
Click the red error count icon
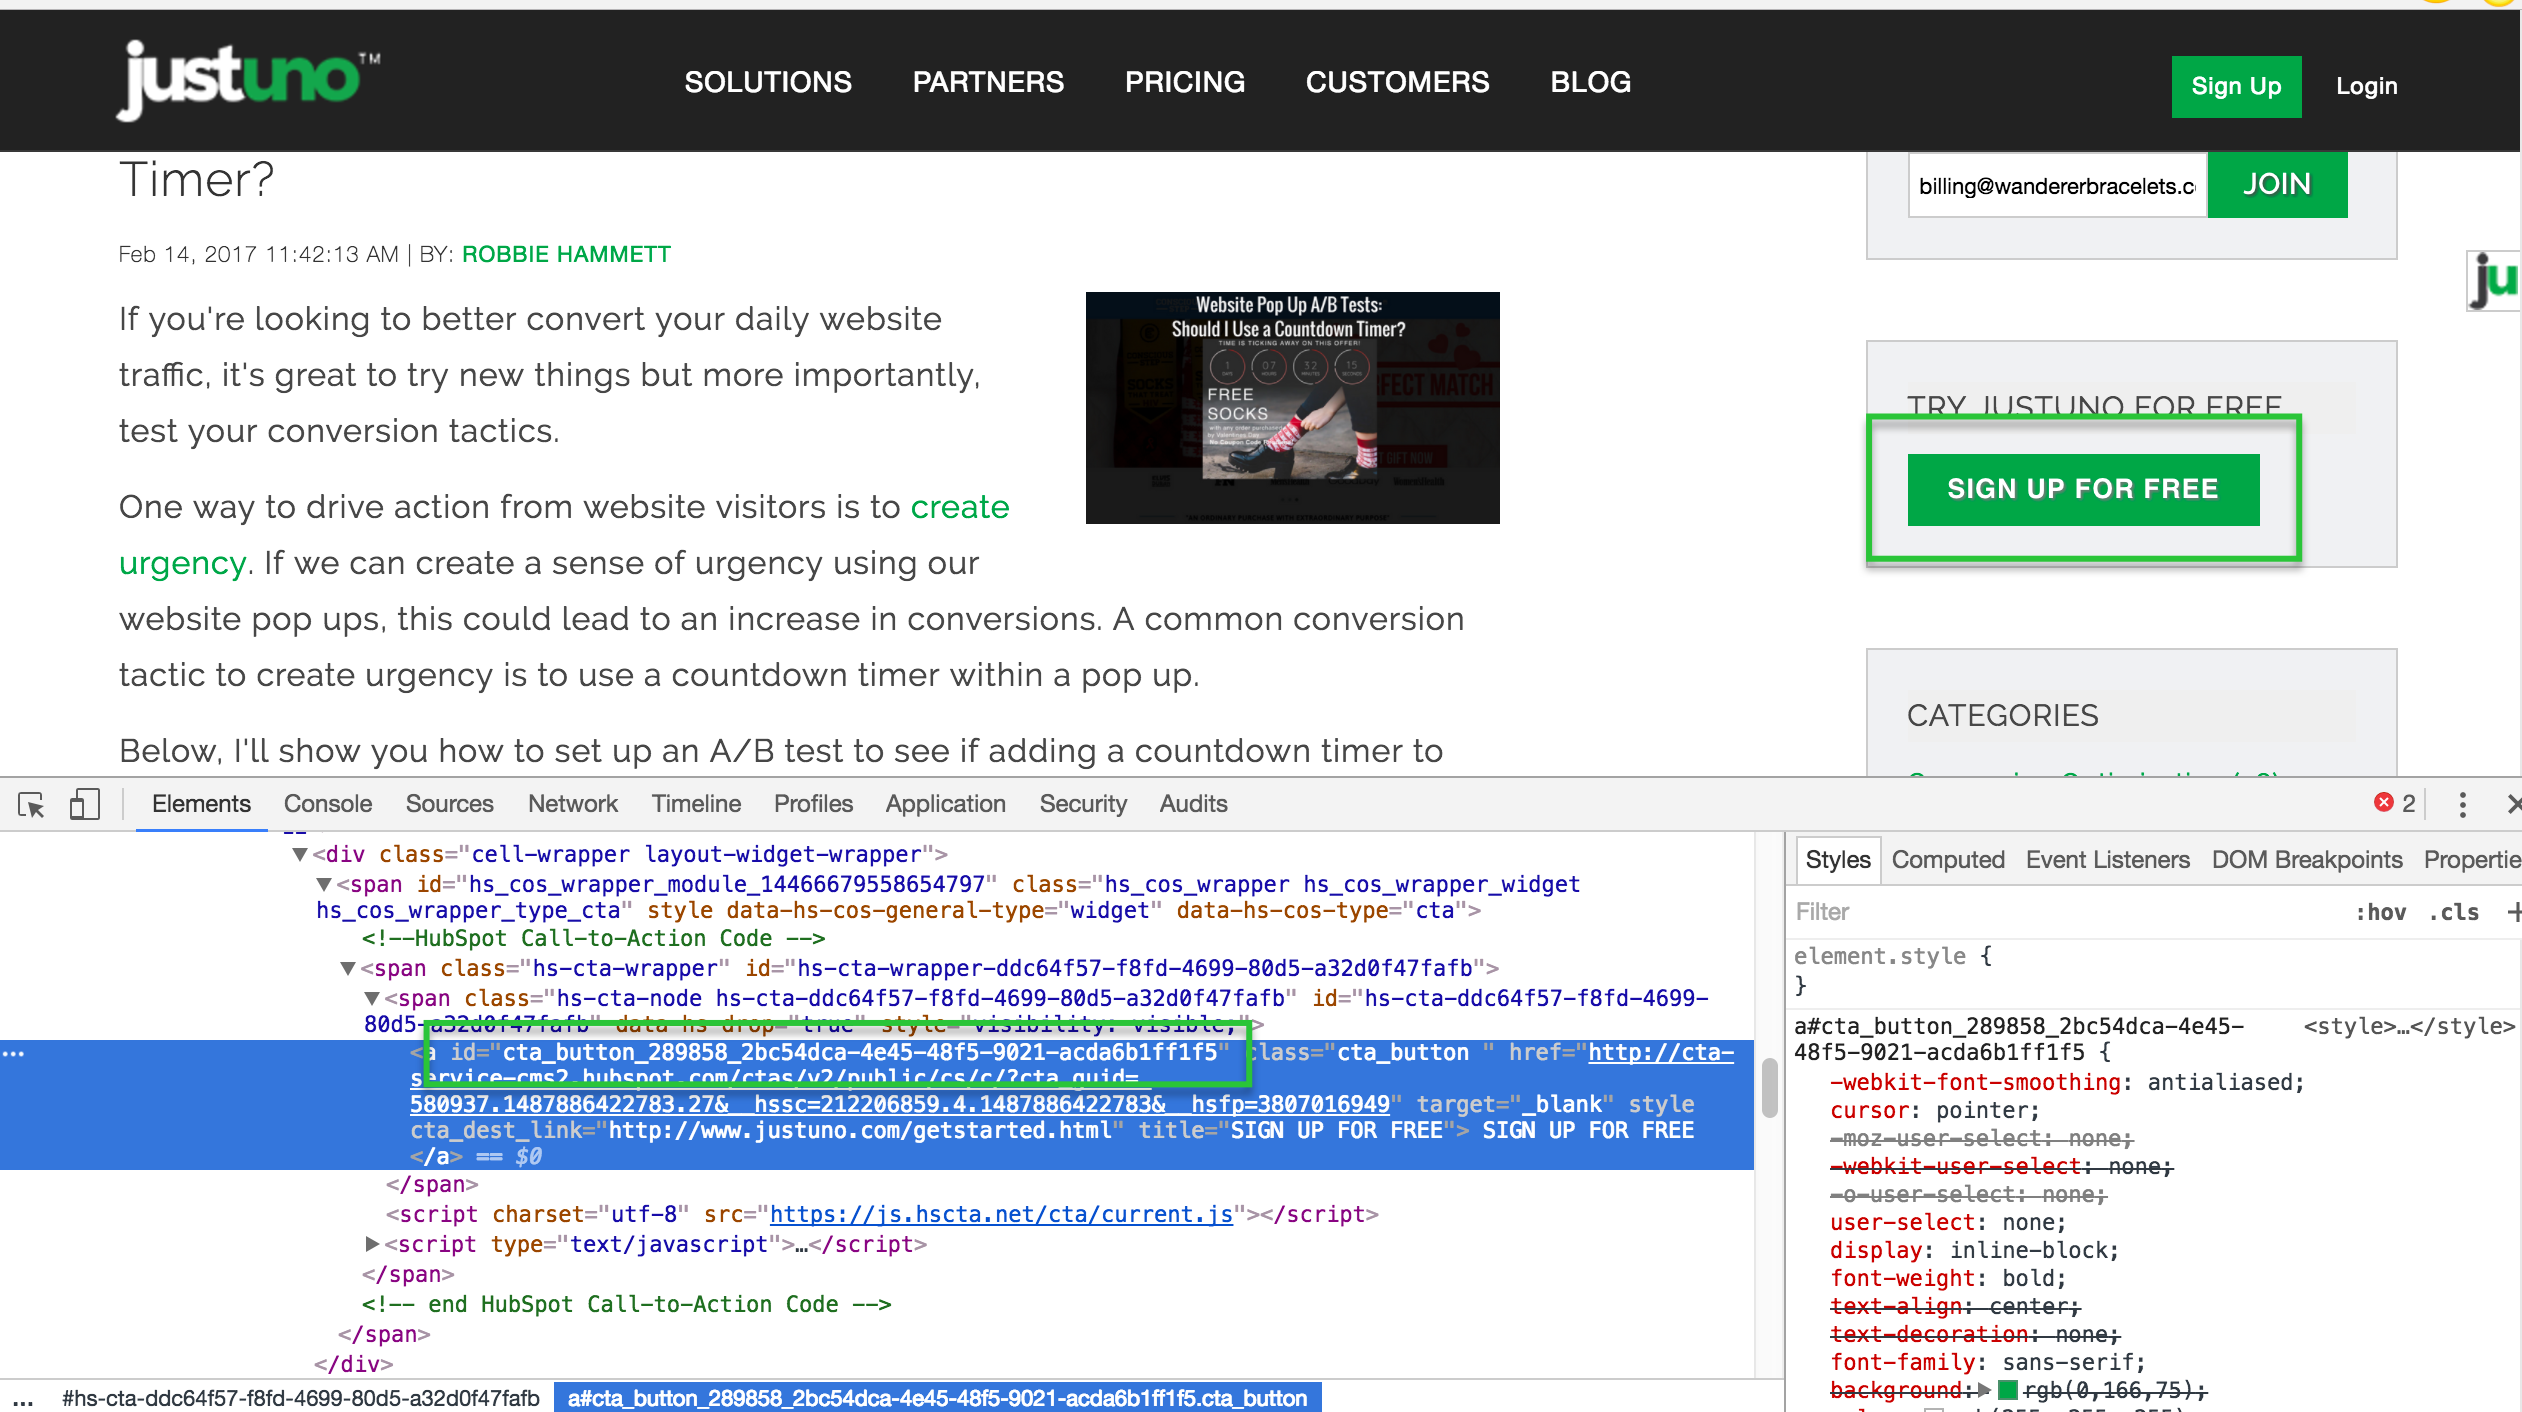pos(2384,803)
